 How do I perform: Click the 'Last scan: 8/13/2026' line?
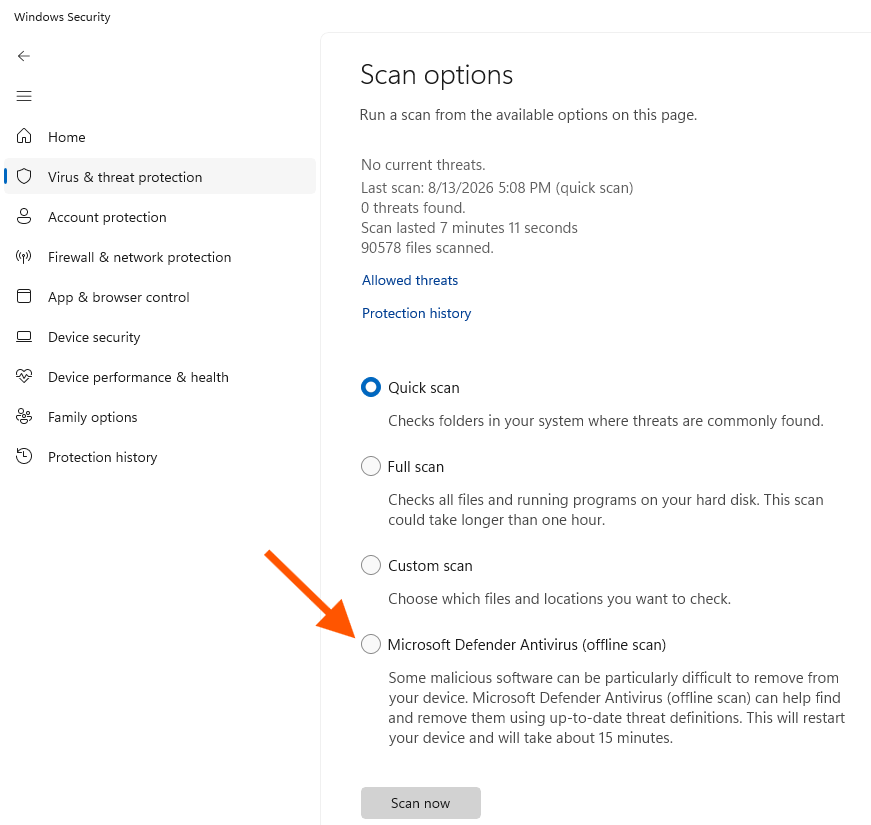pos(497,188)
